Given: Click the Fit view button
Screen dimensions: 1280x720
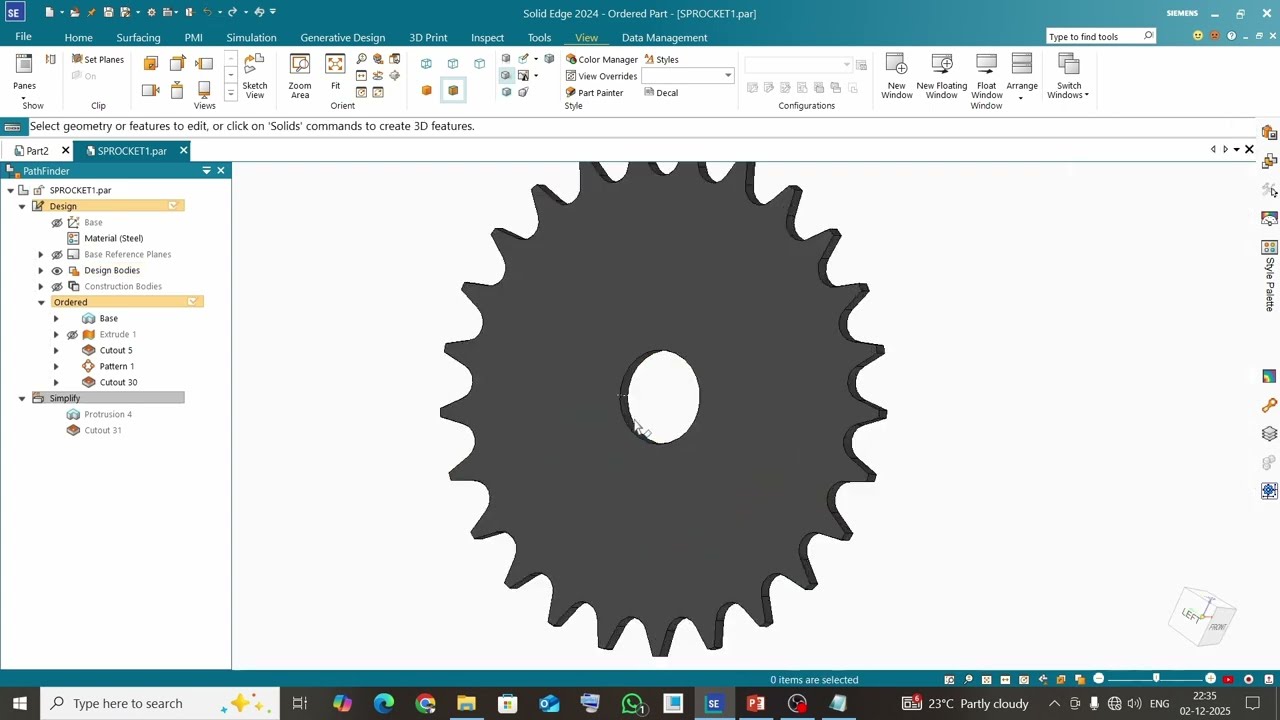Looking at the screenshot, I should [335, 73].
